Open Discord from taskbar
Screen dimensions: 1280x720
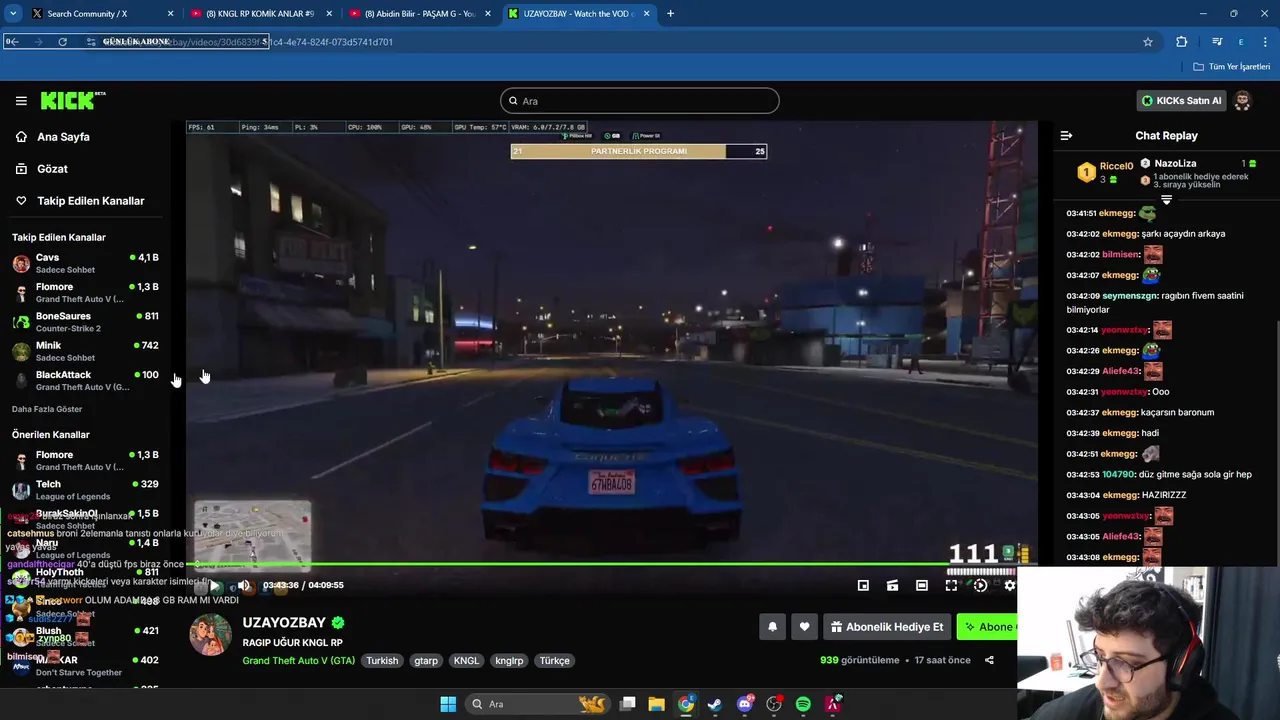(x=745, y=704)
